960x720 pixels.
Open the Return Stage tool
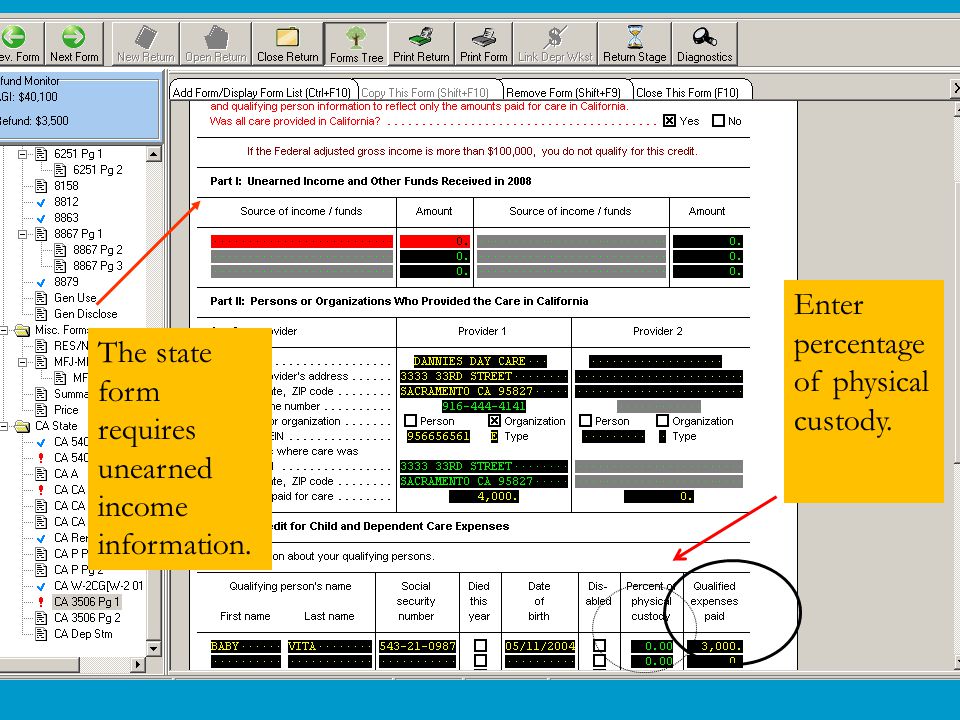tap(635, 44)
